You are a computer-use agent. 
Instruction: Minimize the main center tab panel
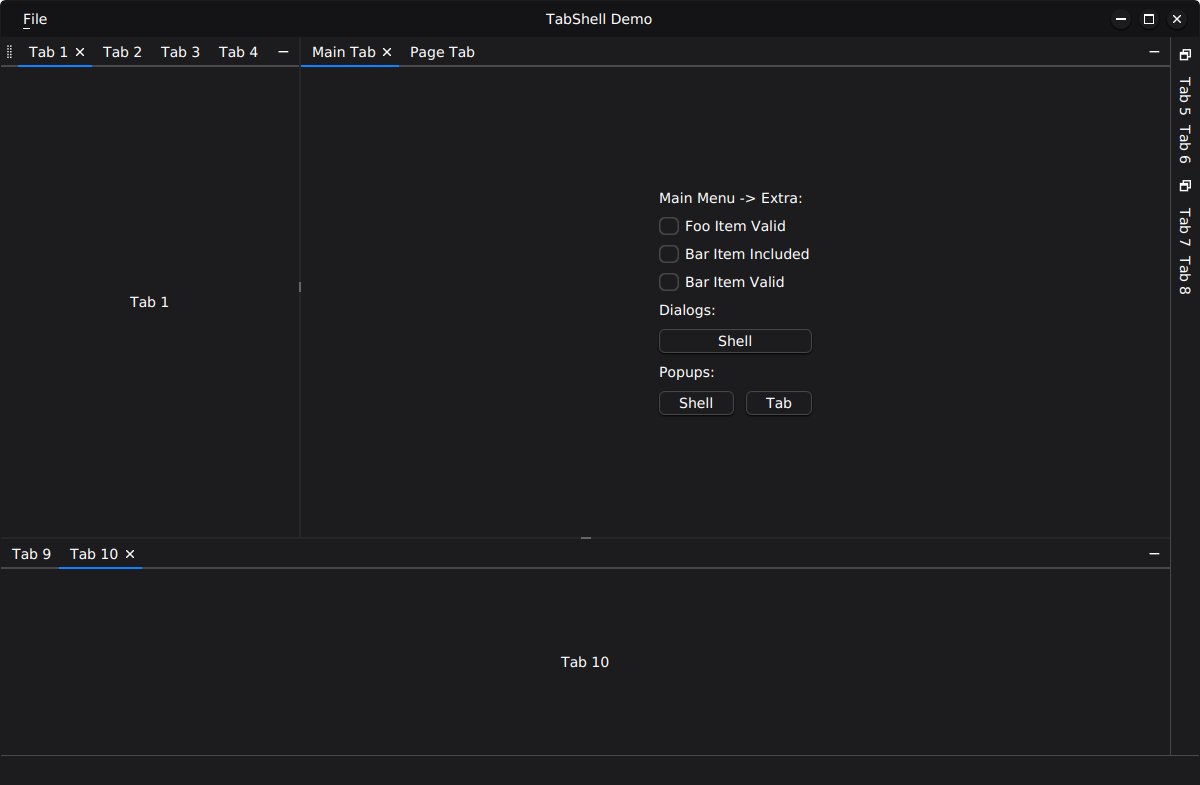tap(1154, 52)
